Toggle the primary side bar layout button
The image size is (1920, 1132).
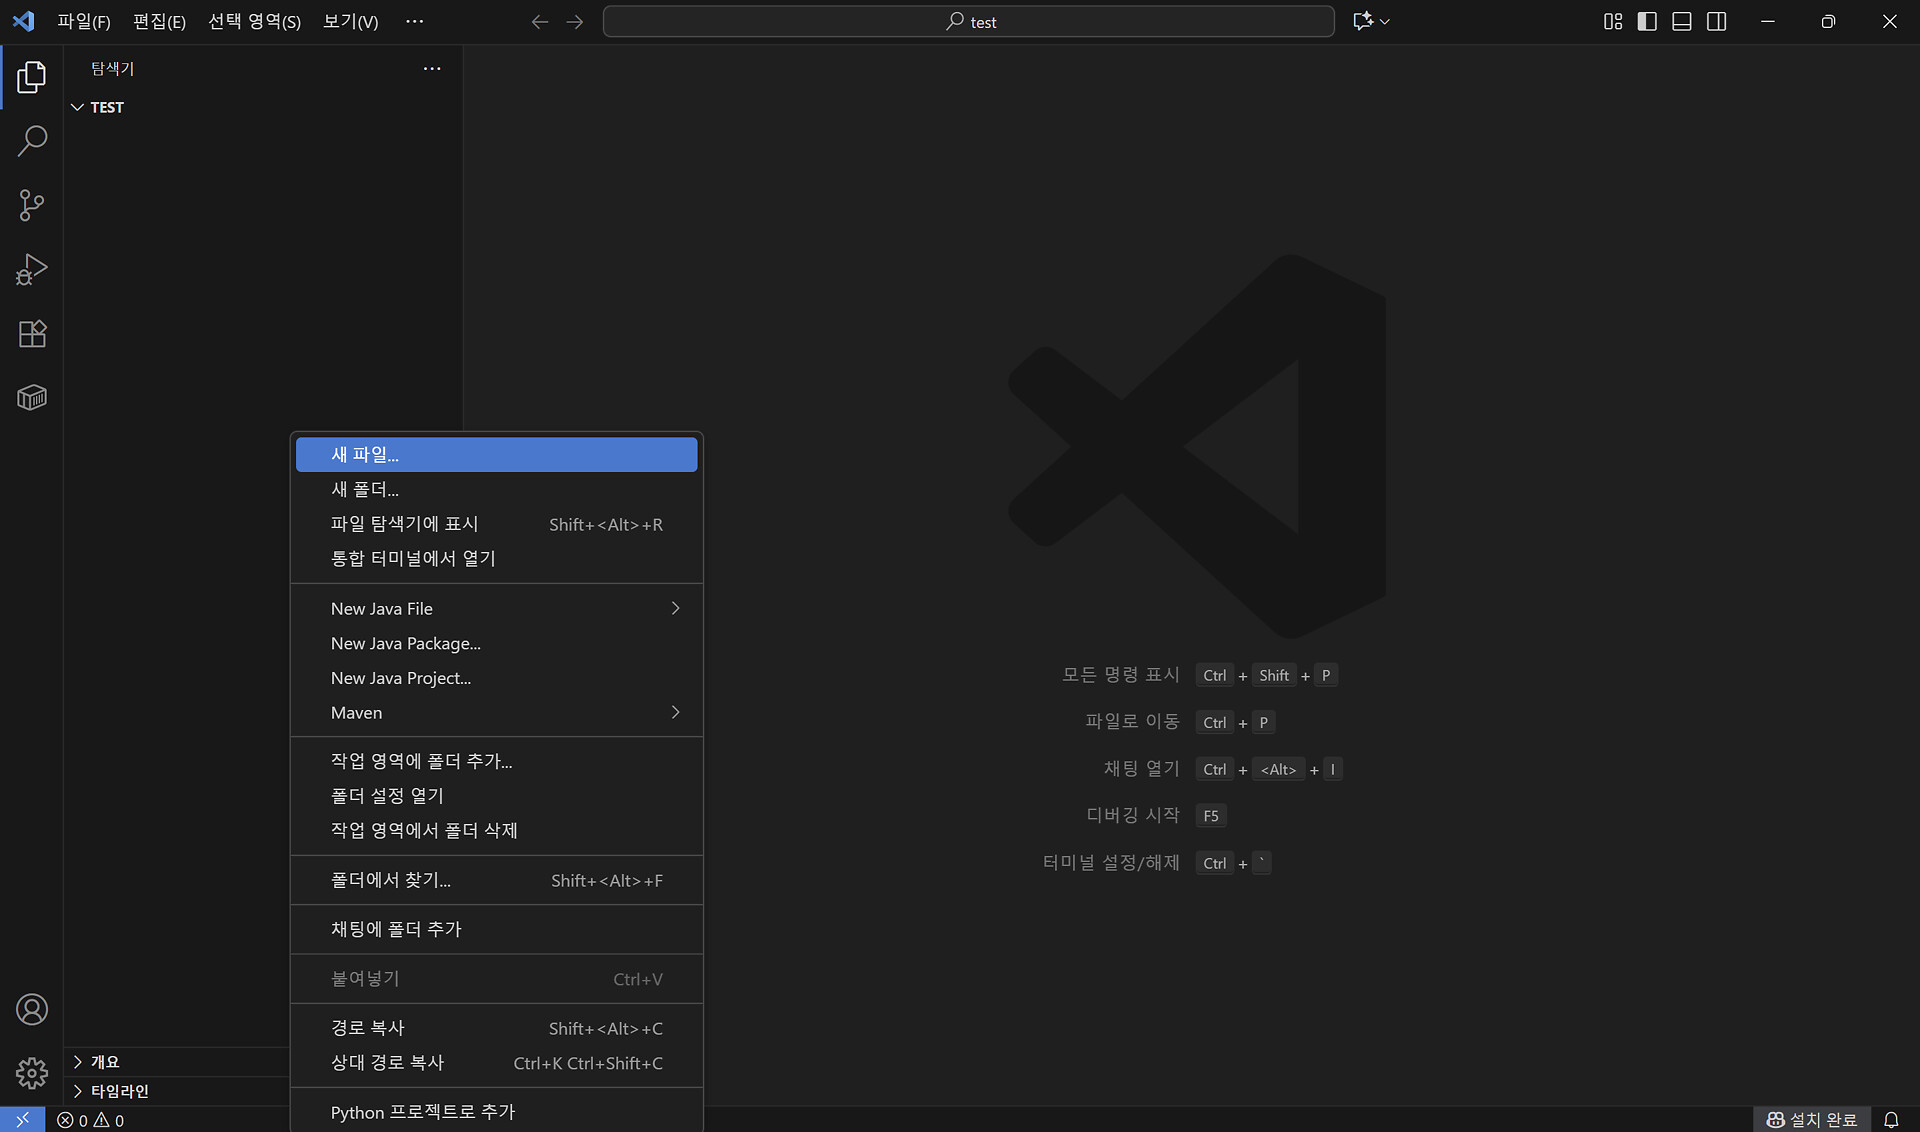coord(1647,21)
